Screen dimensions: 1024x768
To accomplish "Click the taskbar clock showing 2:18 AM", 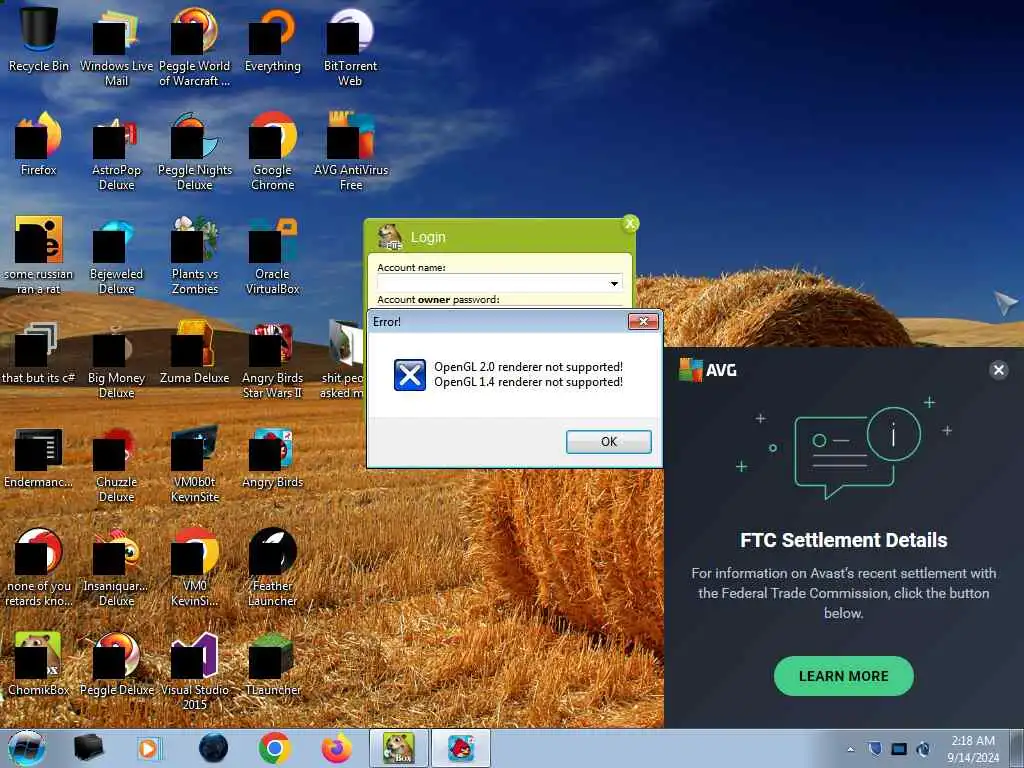I will click(x=973, y=749).
